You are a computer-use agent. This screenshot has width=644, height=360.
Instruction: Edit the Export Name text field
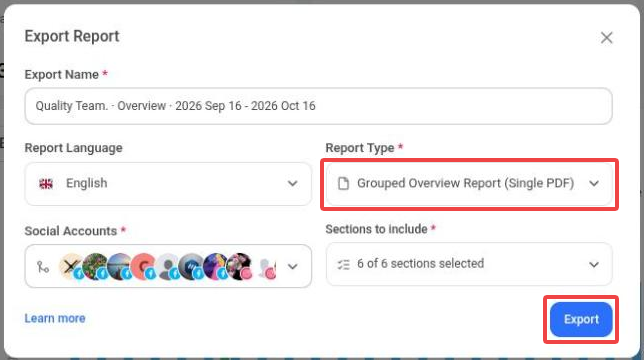(318, 106)
